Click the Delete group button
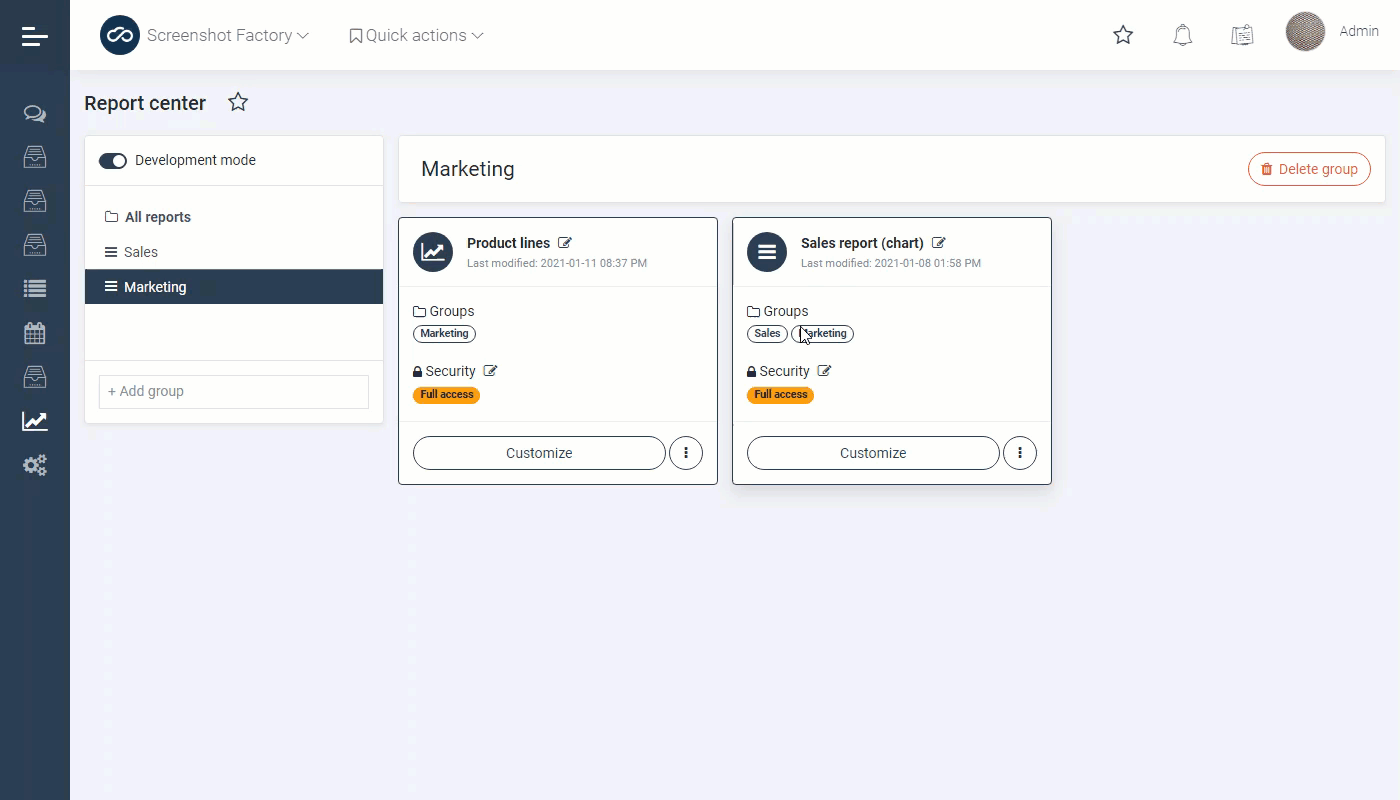This screenshot has height=800, width=1400. pyautogui.click(x=1309, y=169)
